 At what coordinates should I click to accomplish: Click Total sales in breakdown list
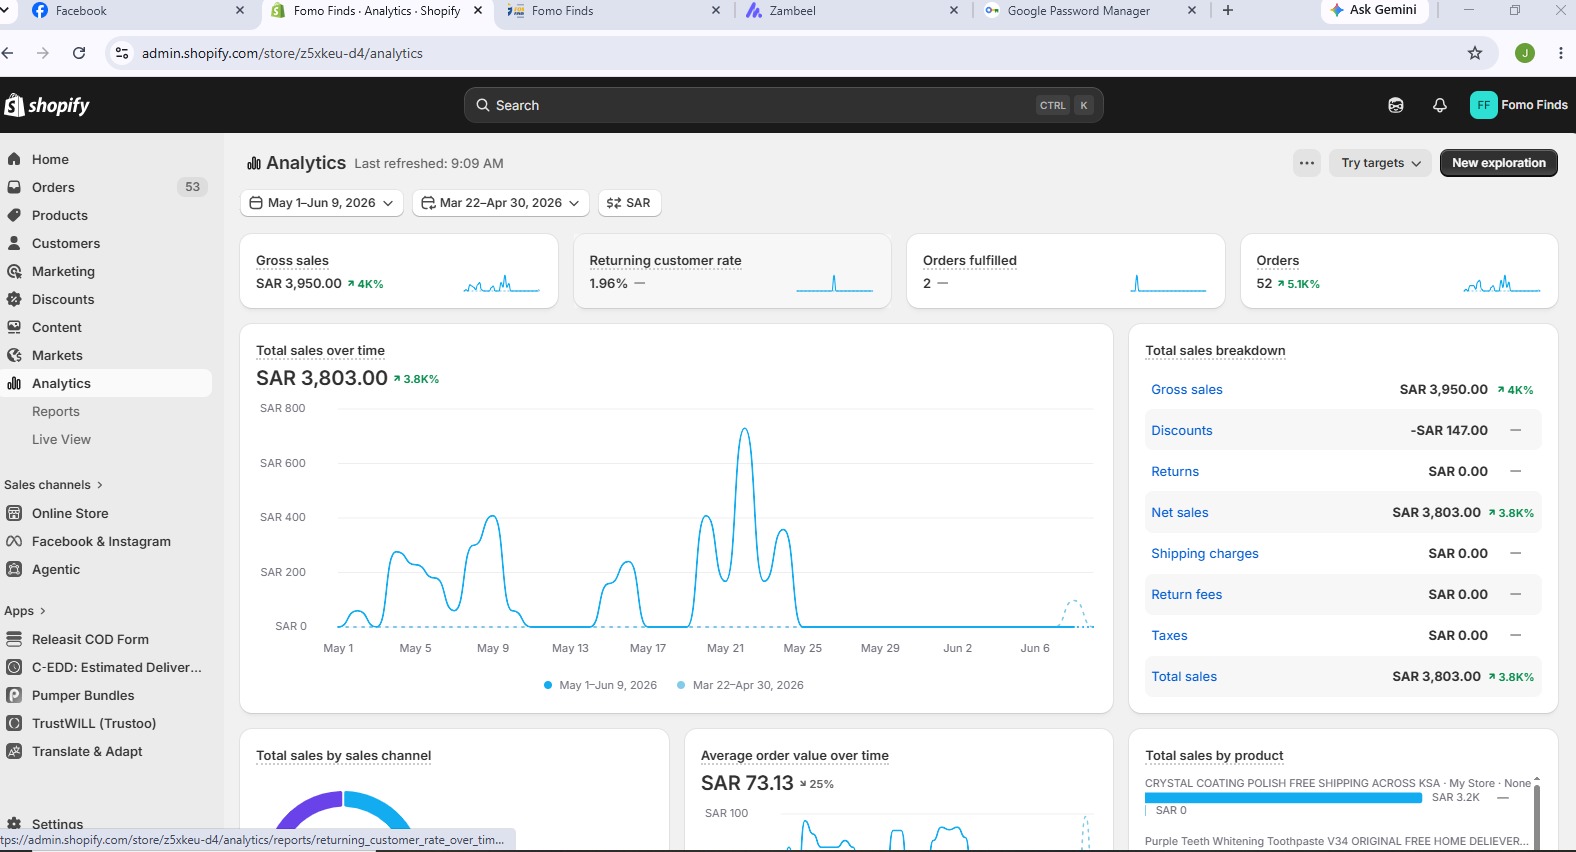point(1184,677)
